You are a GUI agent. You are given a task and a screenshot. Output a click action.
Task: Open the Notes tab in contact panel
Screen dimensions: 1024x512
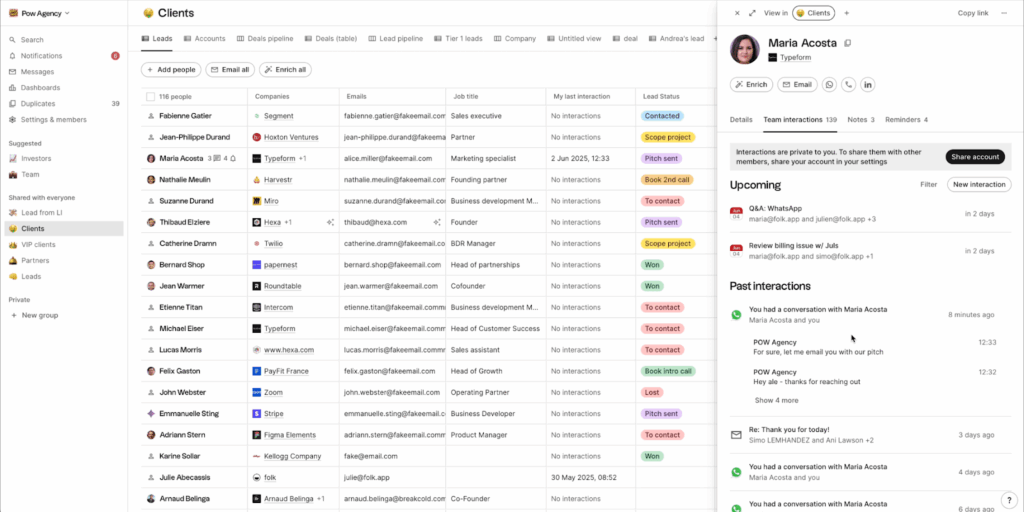click(x=859, y=120)
